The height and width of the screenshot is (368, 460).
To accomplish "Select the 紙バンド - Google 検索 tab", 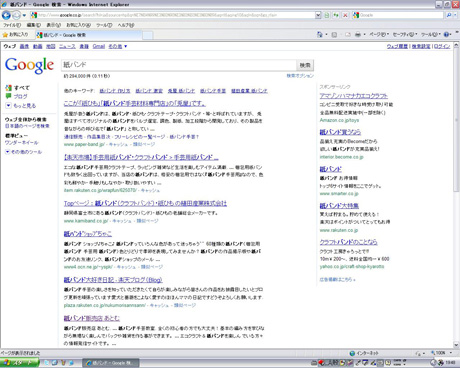I will [88, 35].
